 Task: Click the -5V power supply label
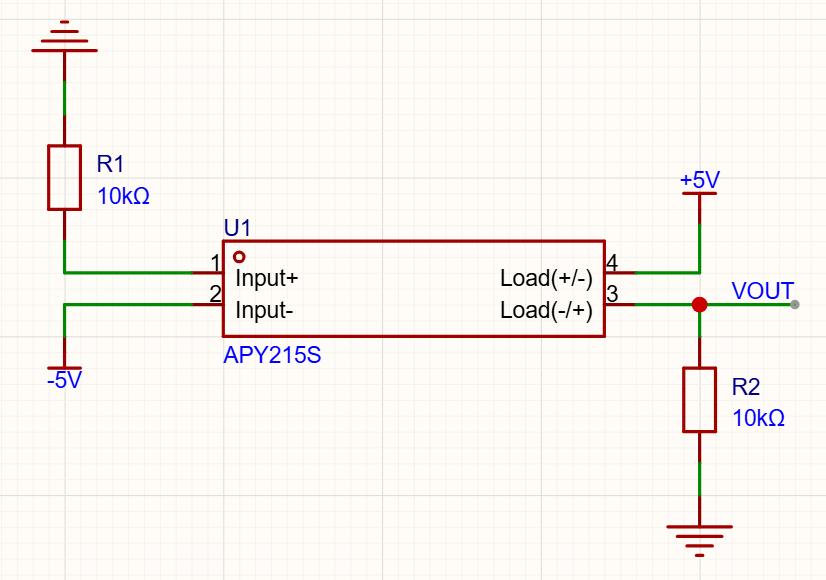coord(63,381)
